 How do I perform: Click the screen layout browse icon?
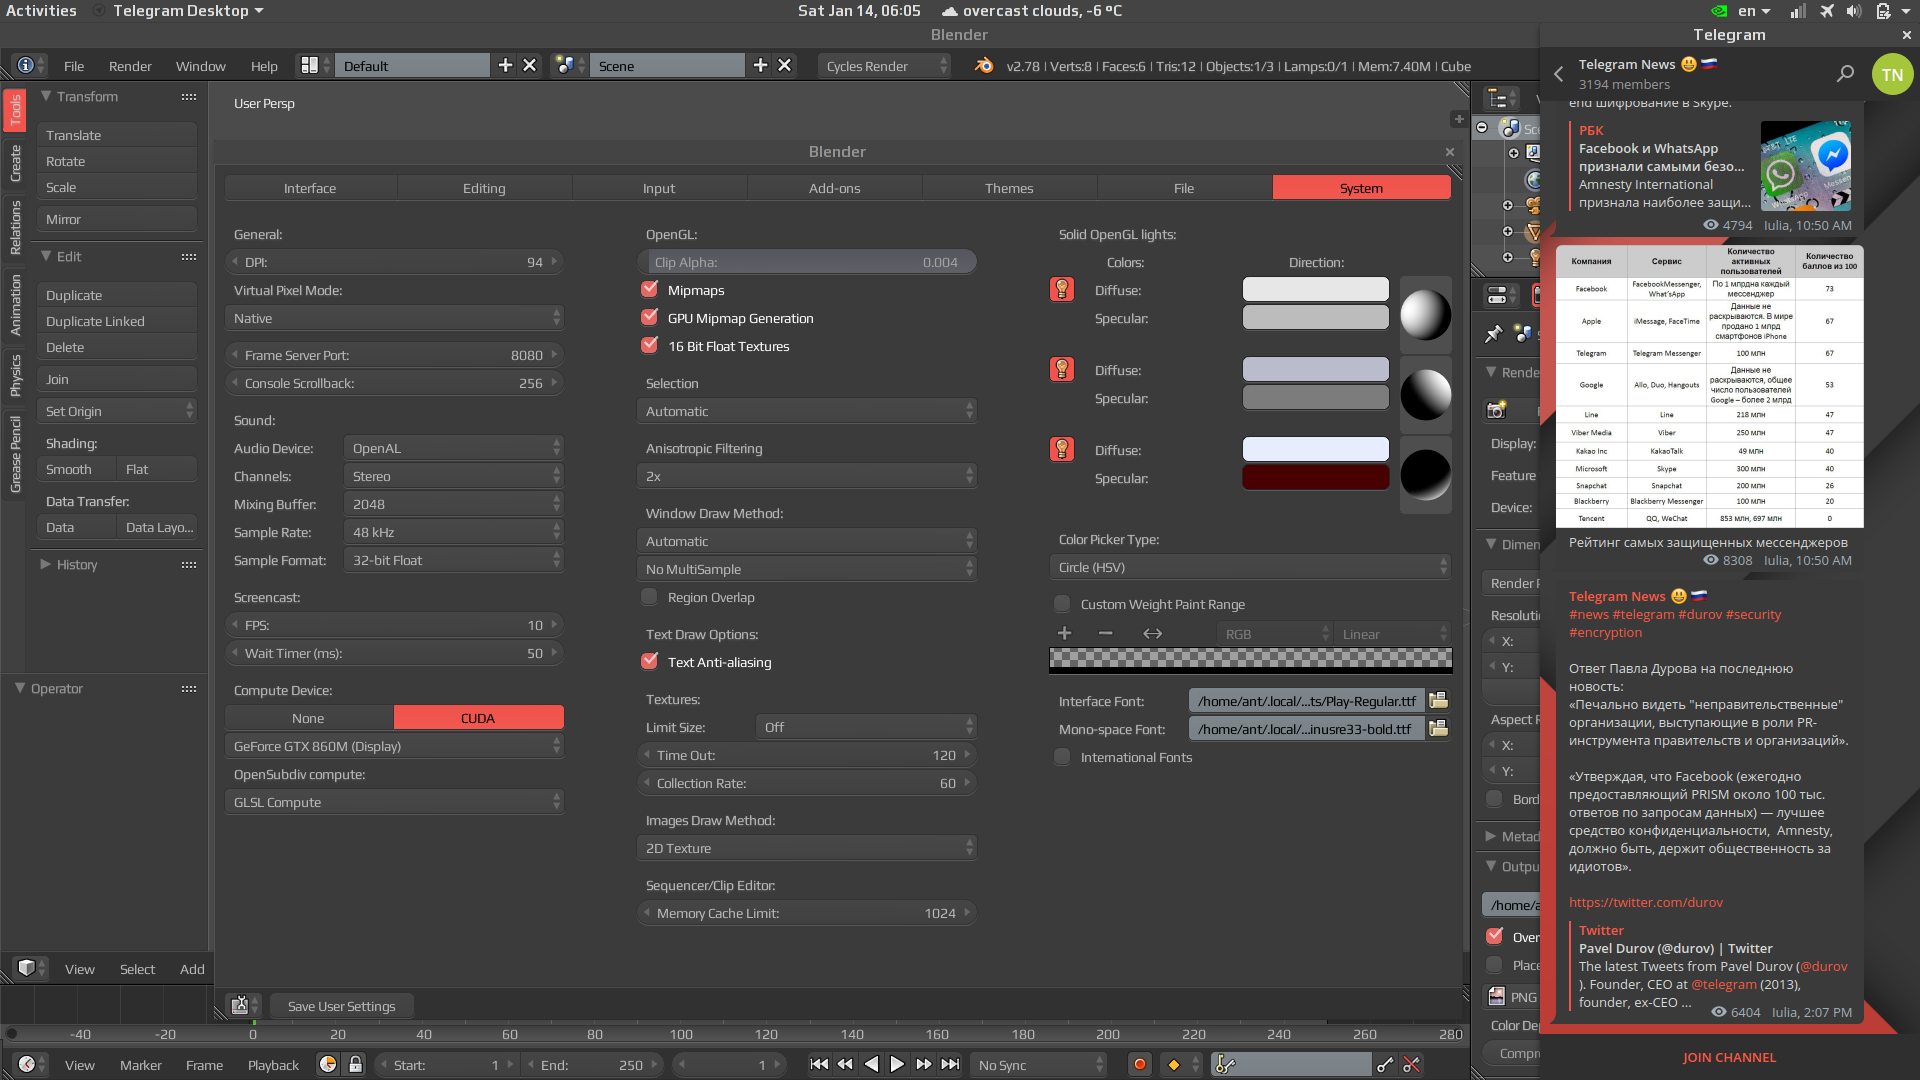(x=314, y=66)
